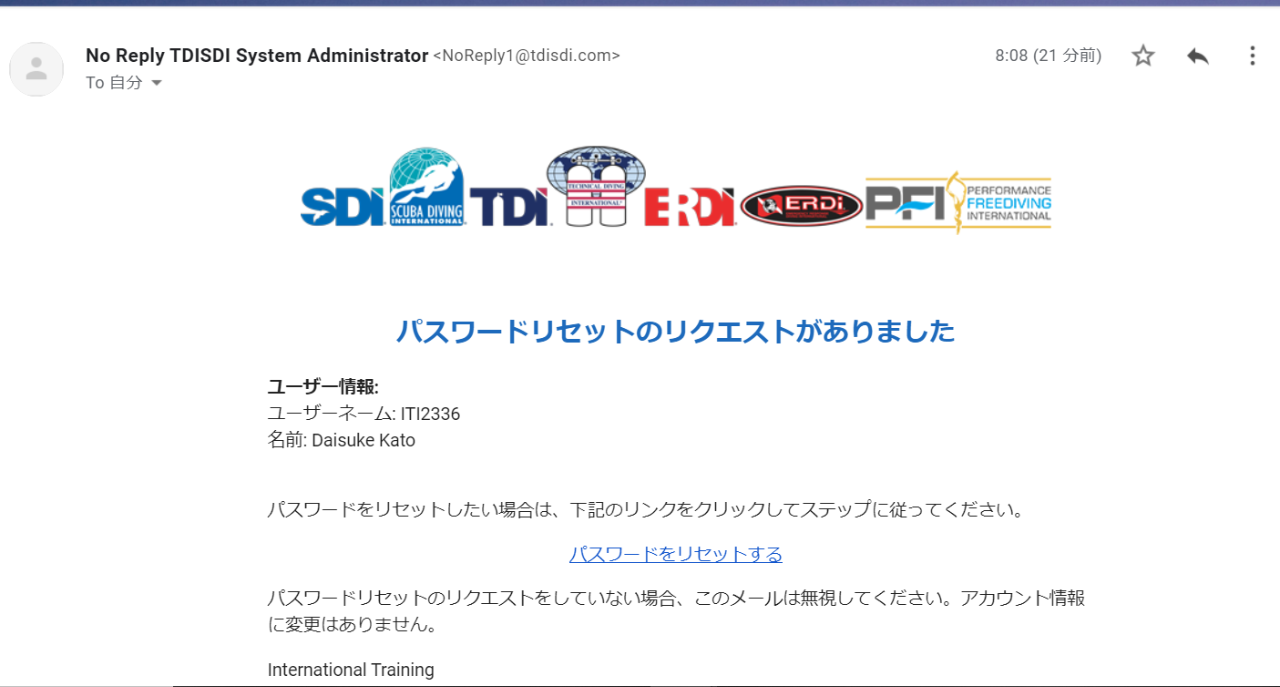
Task: Click the 'International Training' signature text
Action: point(351,670)
